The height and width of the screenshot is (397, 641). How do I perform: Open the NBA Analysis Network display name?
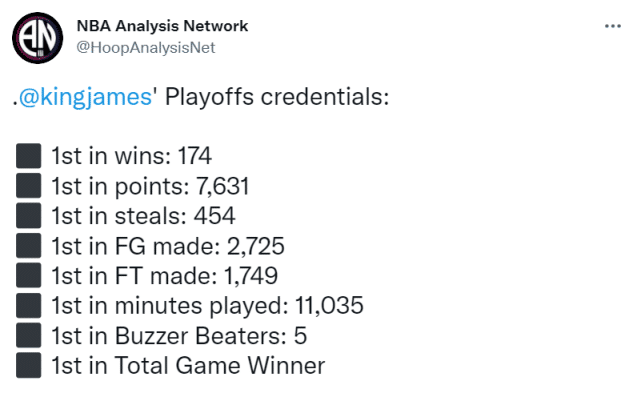pyautogui.click(x=162, y=26)
